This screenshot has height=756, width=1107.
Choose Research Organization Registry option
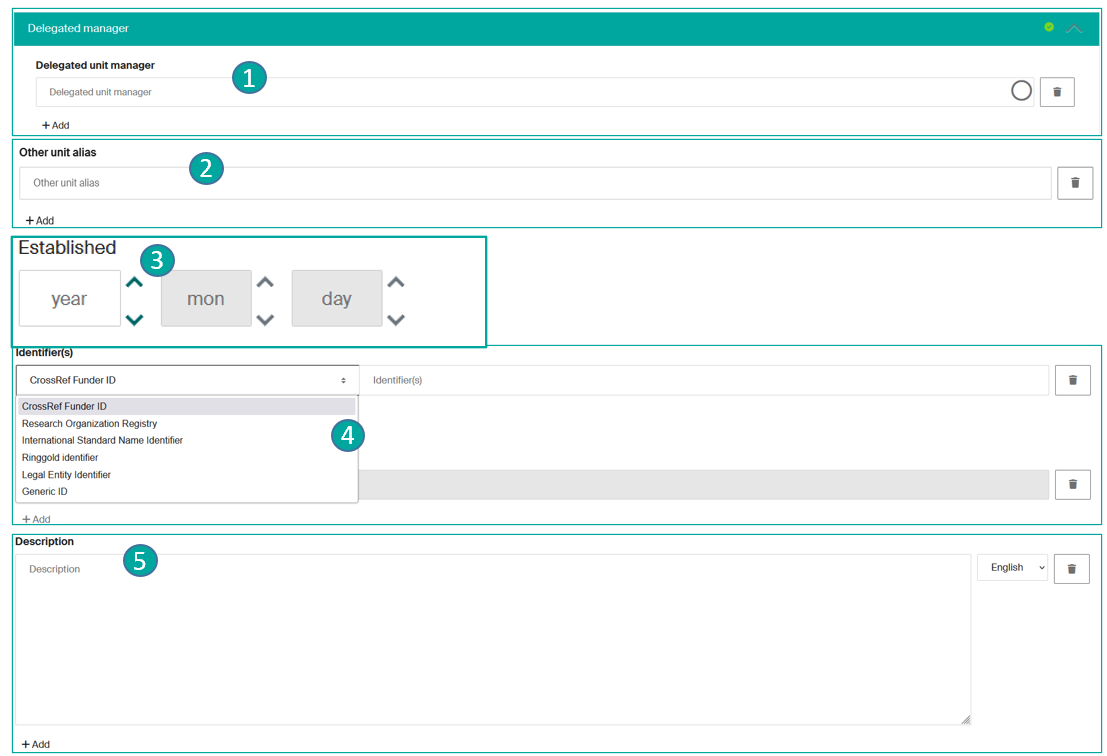coord(89,424)
